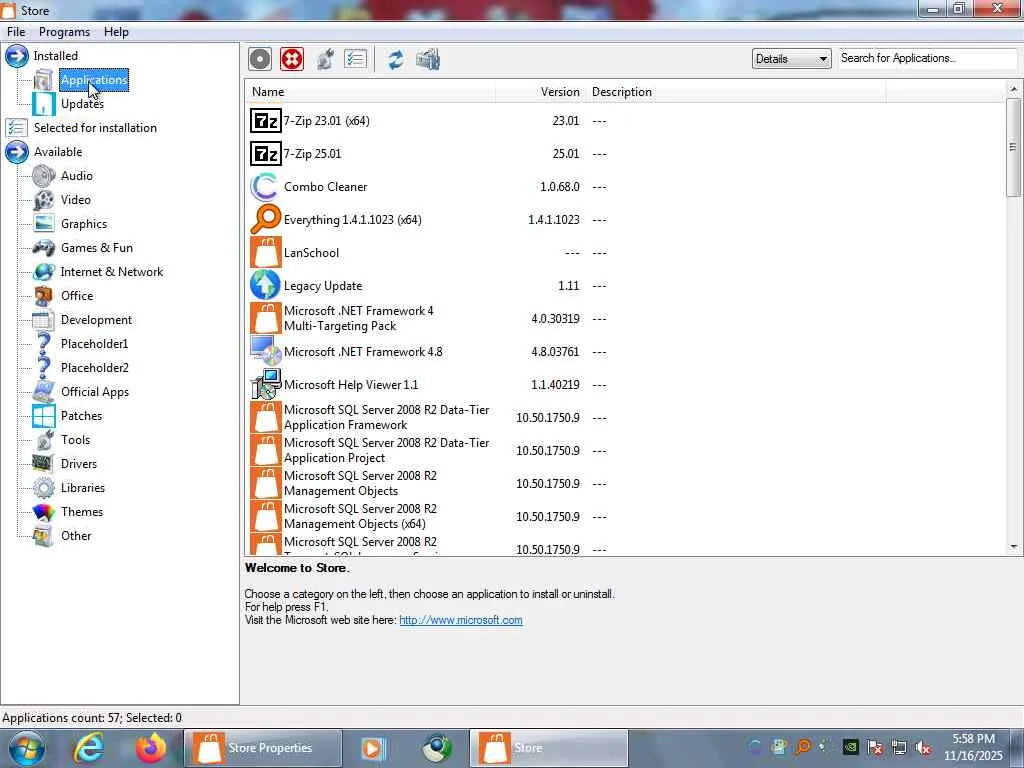Click the Libraries gear icon
Viewport: 1024px width, 768px height.
44,488
